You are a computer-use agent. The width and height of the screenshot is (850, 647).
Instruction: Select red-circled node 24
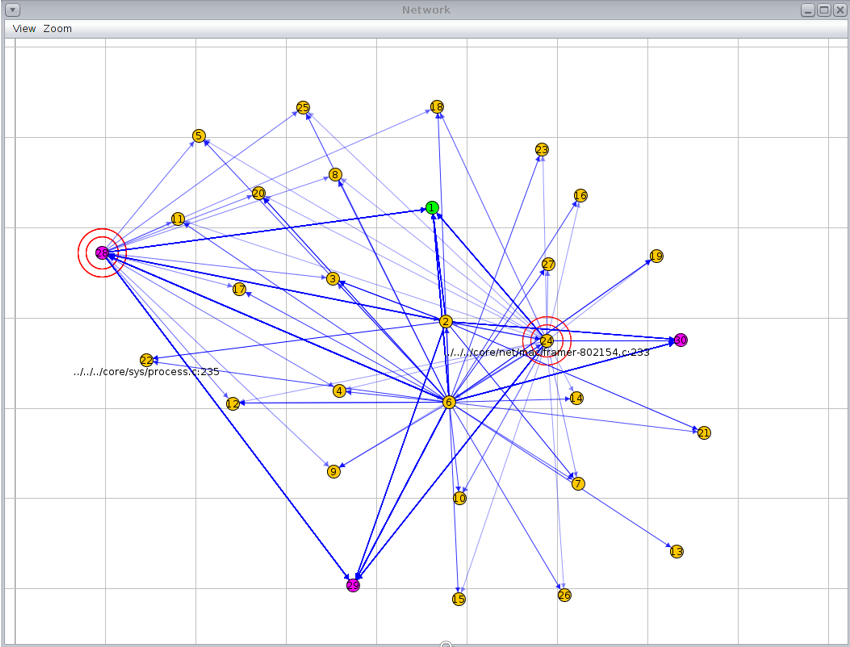[x=546, y=340]
